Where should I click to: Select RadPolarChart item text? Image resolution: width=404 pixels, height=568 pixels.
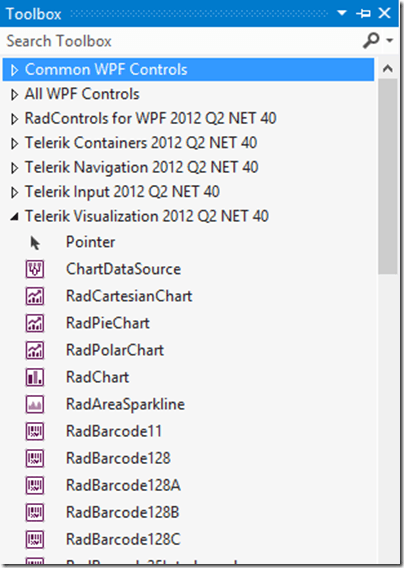115,350
